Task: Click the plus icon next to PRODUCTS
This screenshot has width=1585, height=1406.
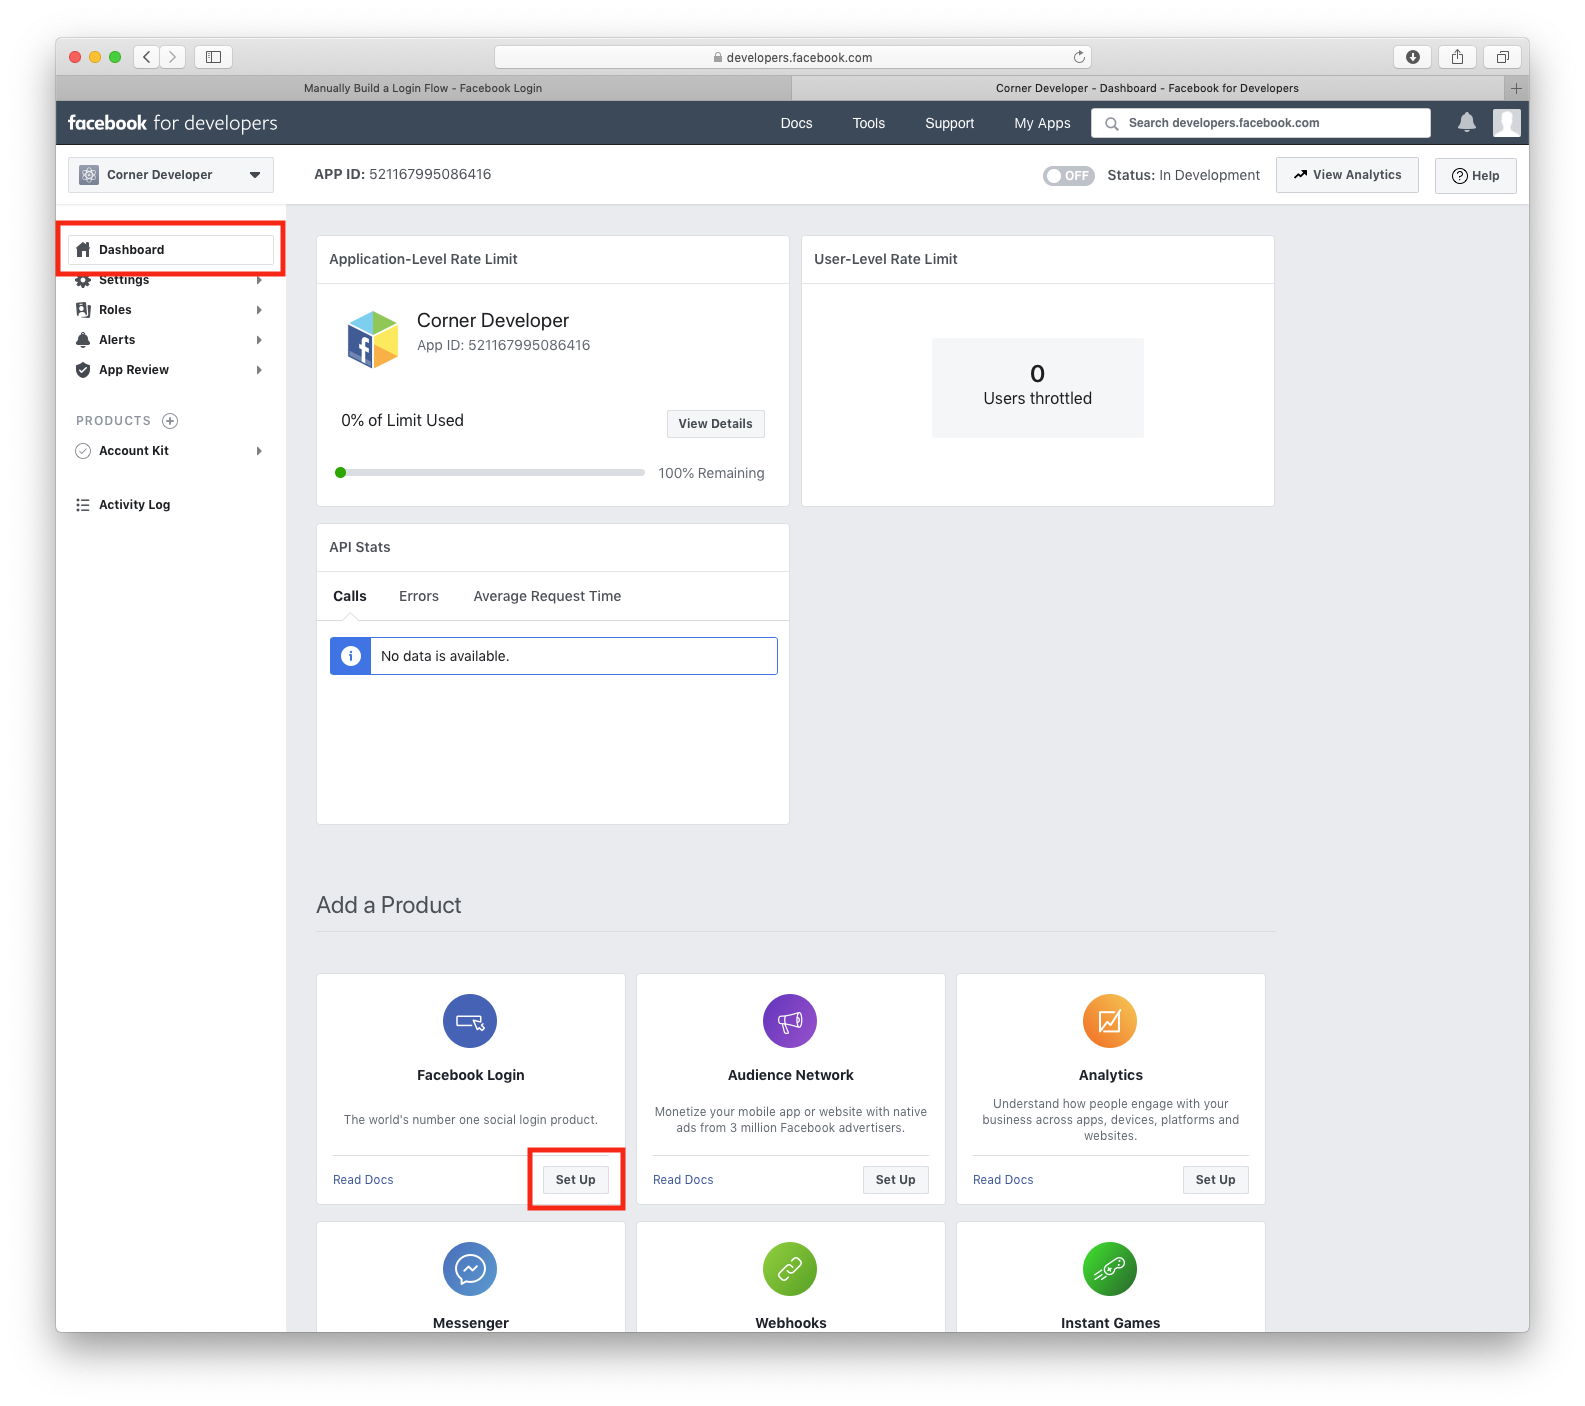Action: (170, 421)
